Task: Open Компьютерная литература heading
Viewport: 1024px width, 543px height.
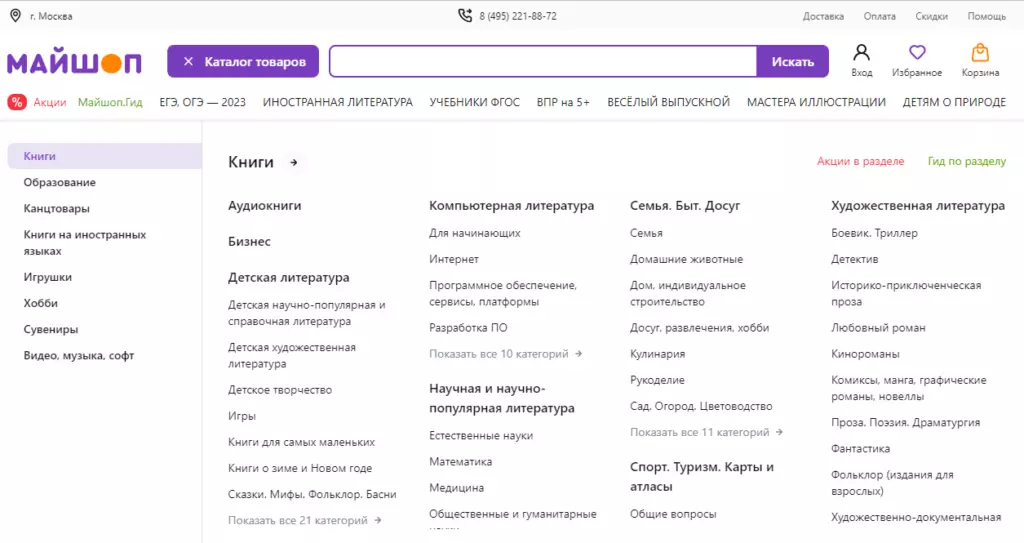Action: point(511,205)
